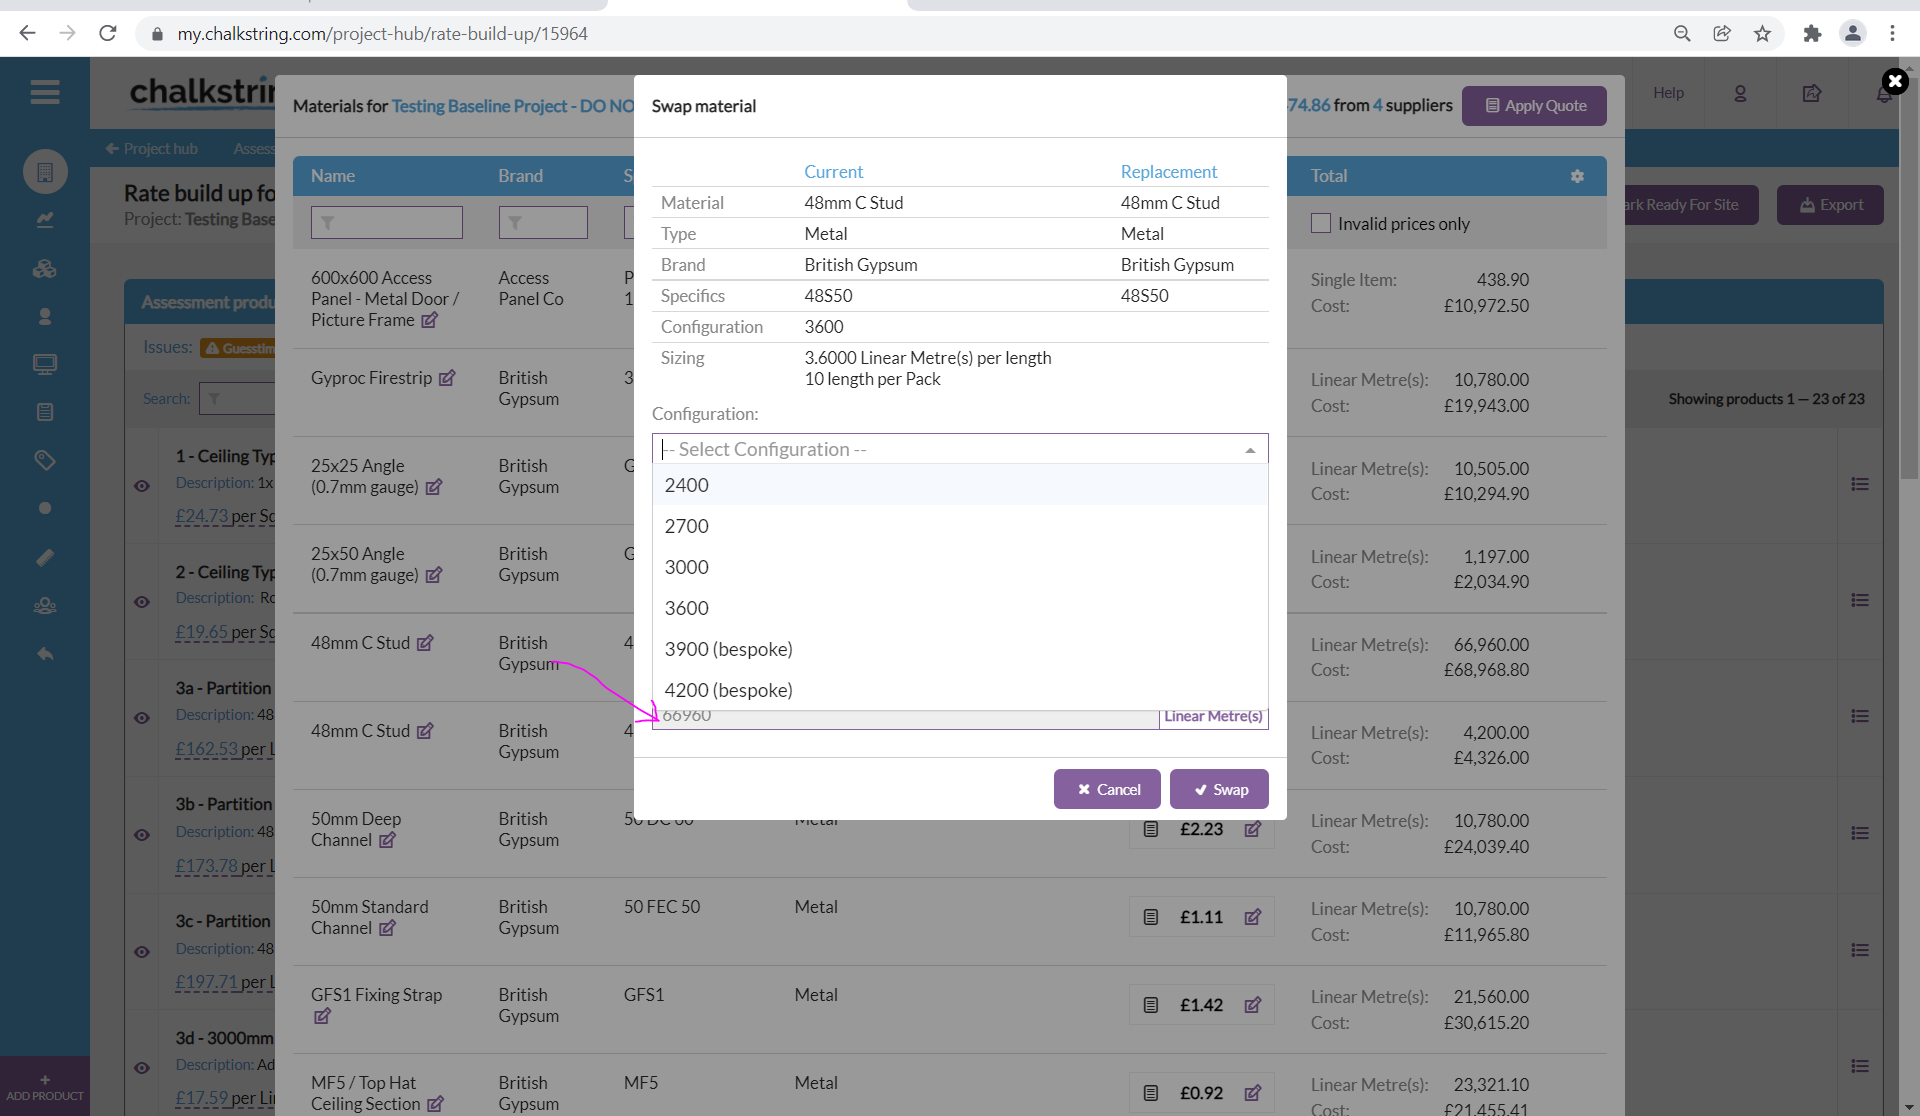Enable Invalid prices only checkbox
This screenshot has height=1116, width=1920.
[x=1321, y=224]
